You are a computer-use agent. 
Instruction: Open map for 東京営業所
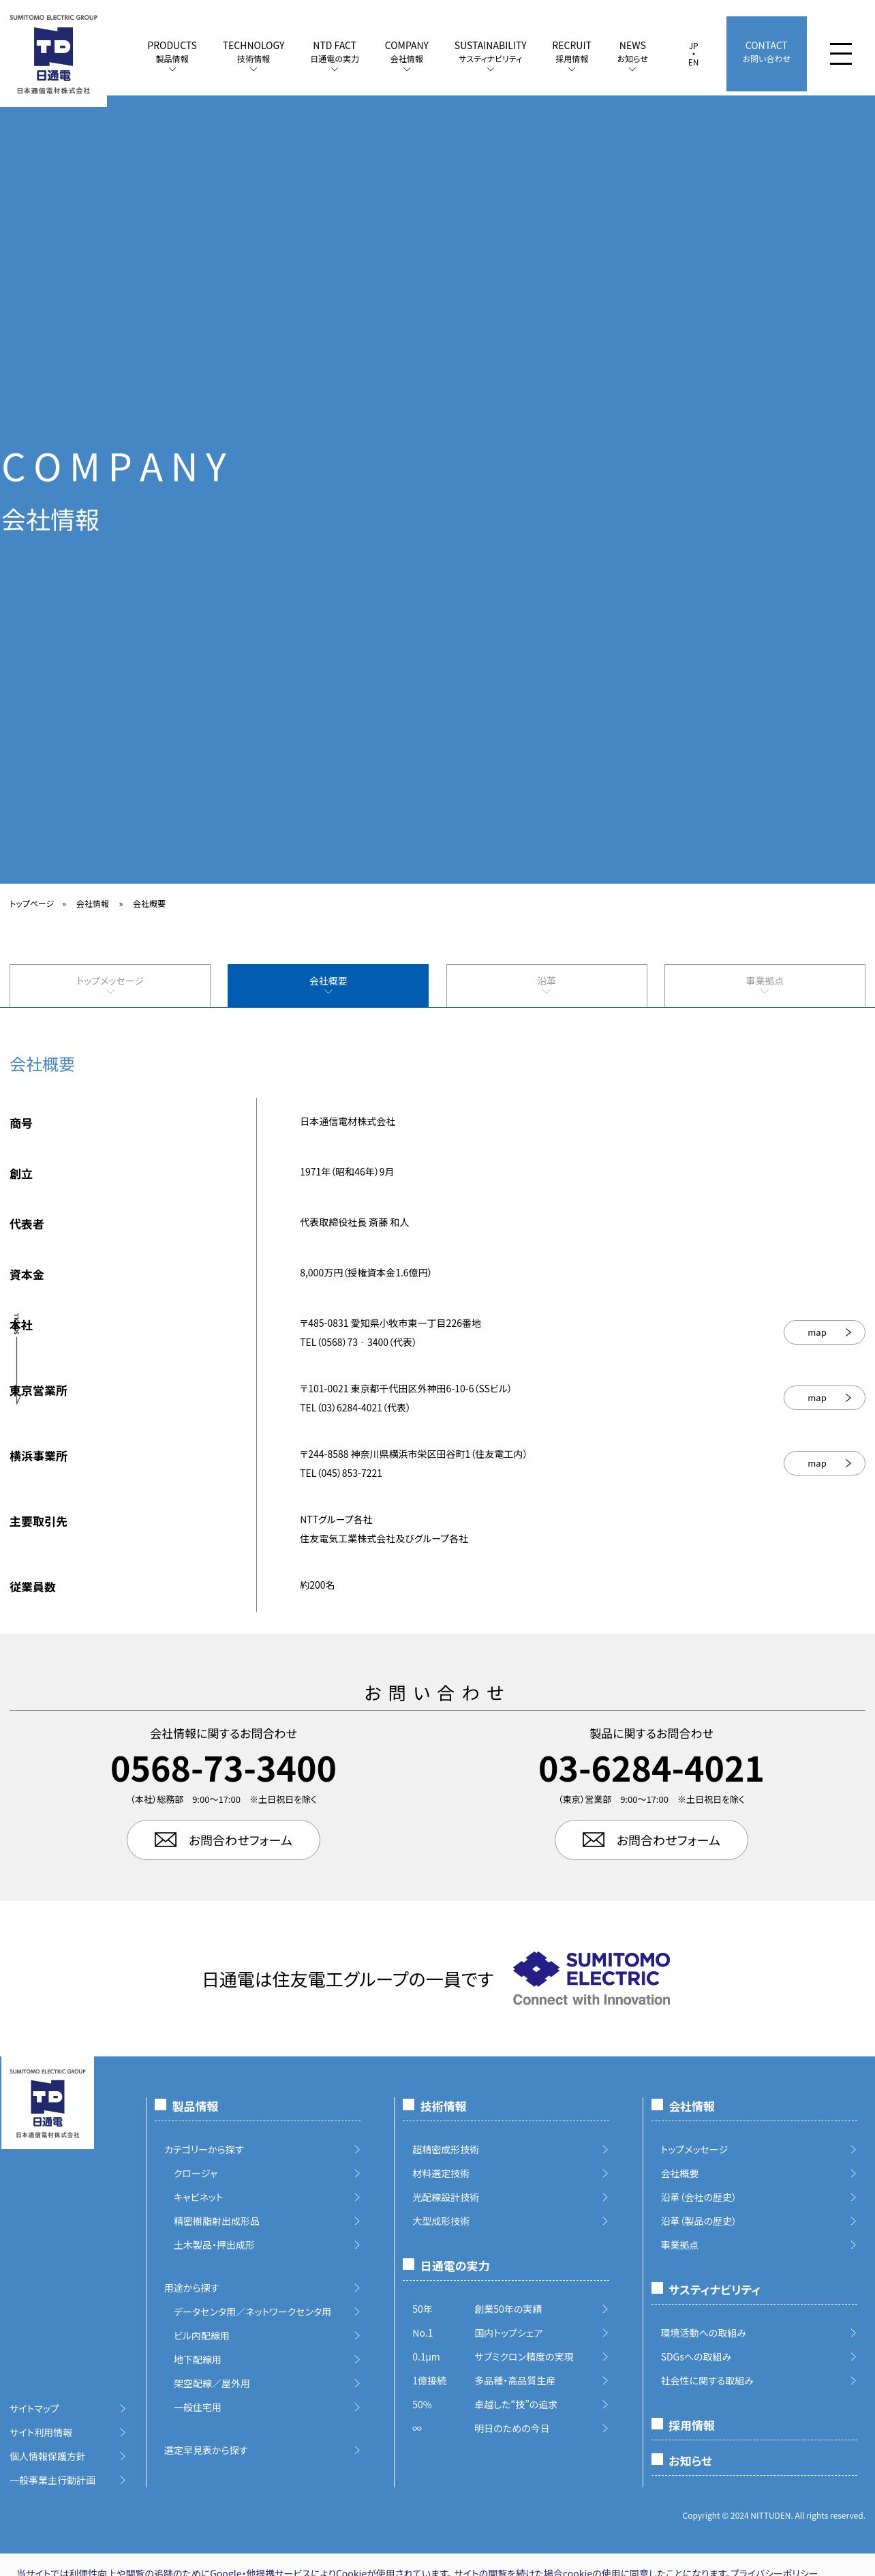[x=823, y=1398]
